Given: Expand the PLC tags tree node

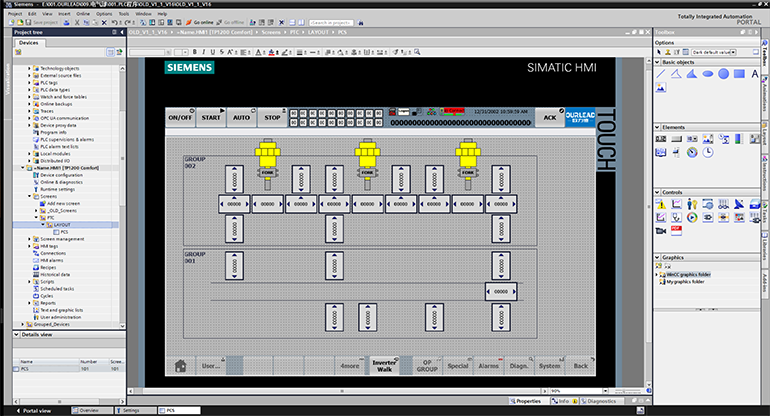Looking at the screenshot, I should pos(29,83).
